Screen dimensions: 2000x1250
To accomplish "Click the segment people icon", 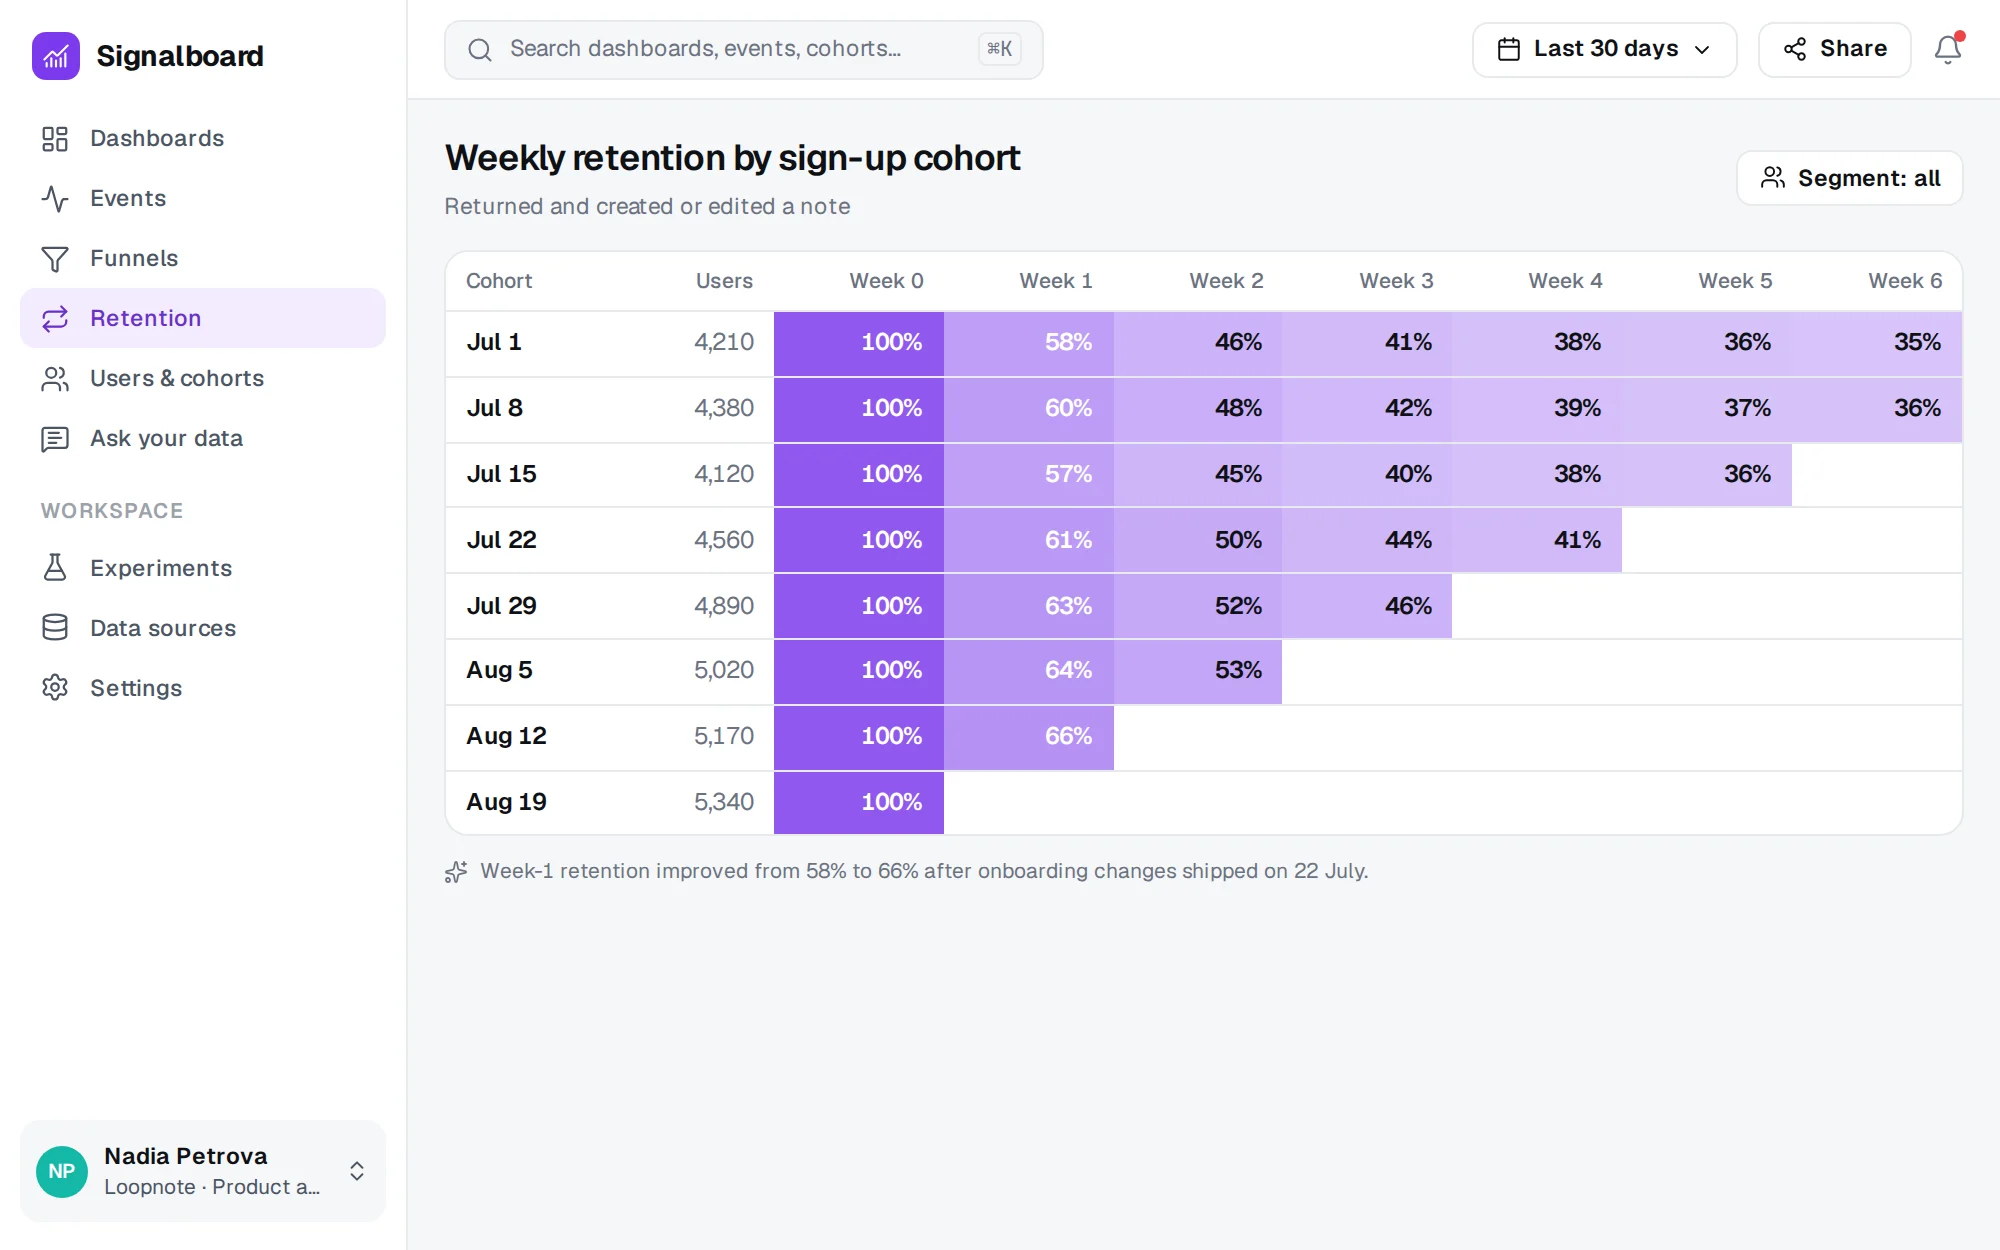I will tap(1773, 178).
